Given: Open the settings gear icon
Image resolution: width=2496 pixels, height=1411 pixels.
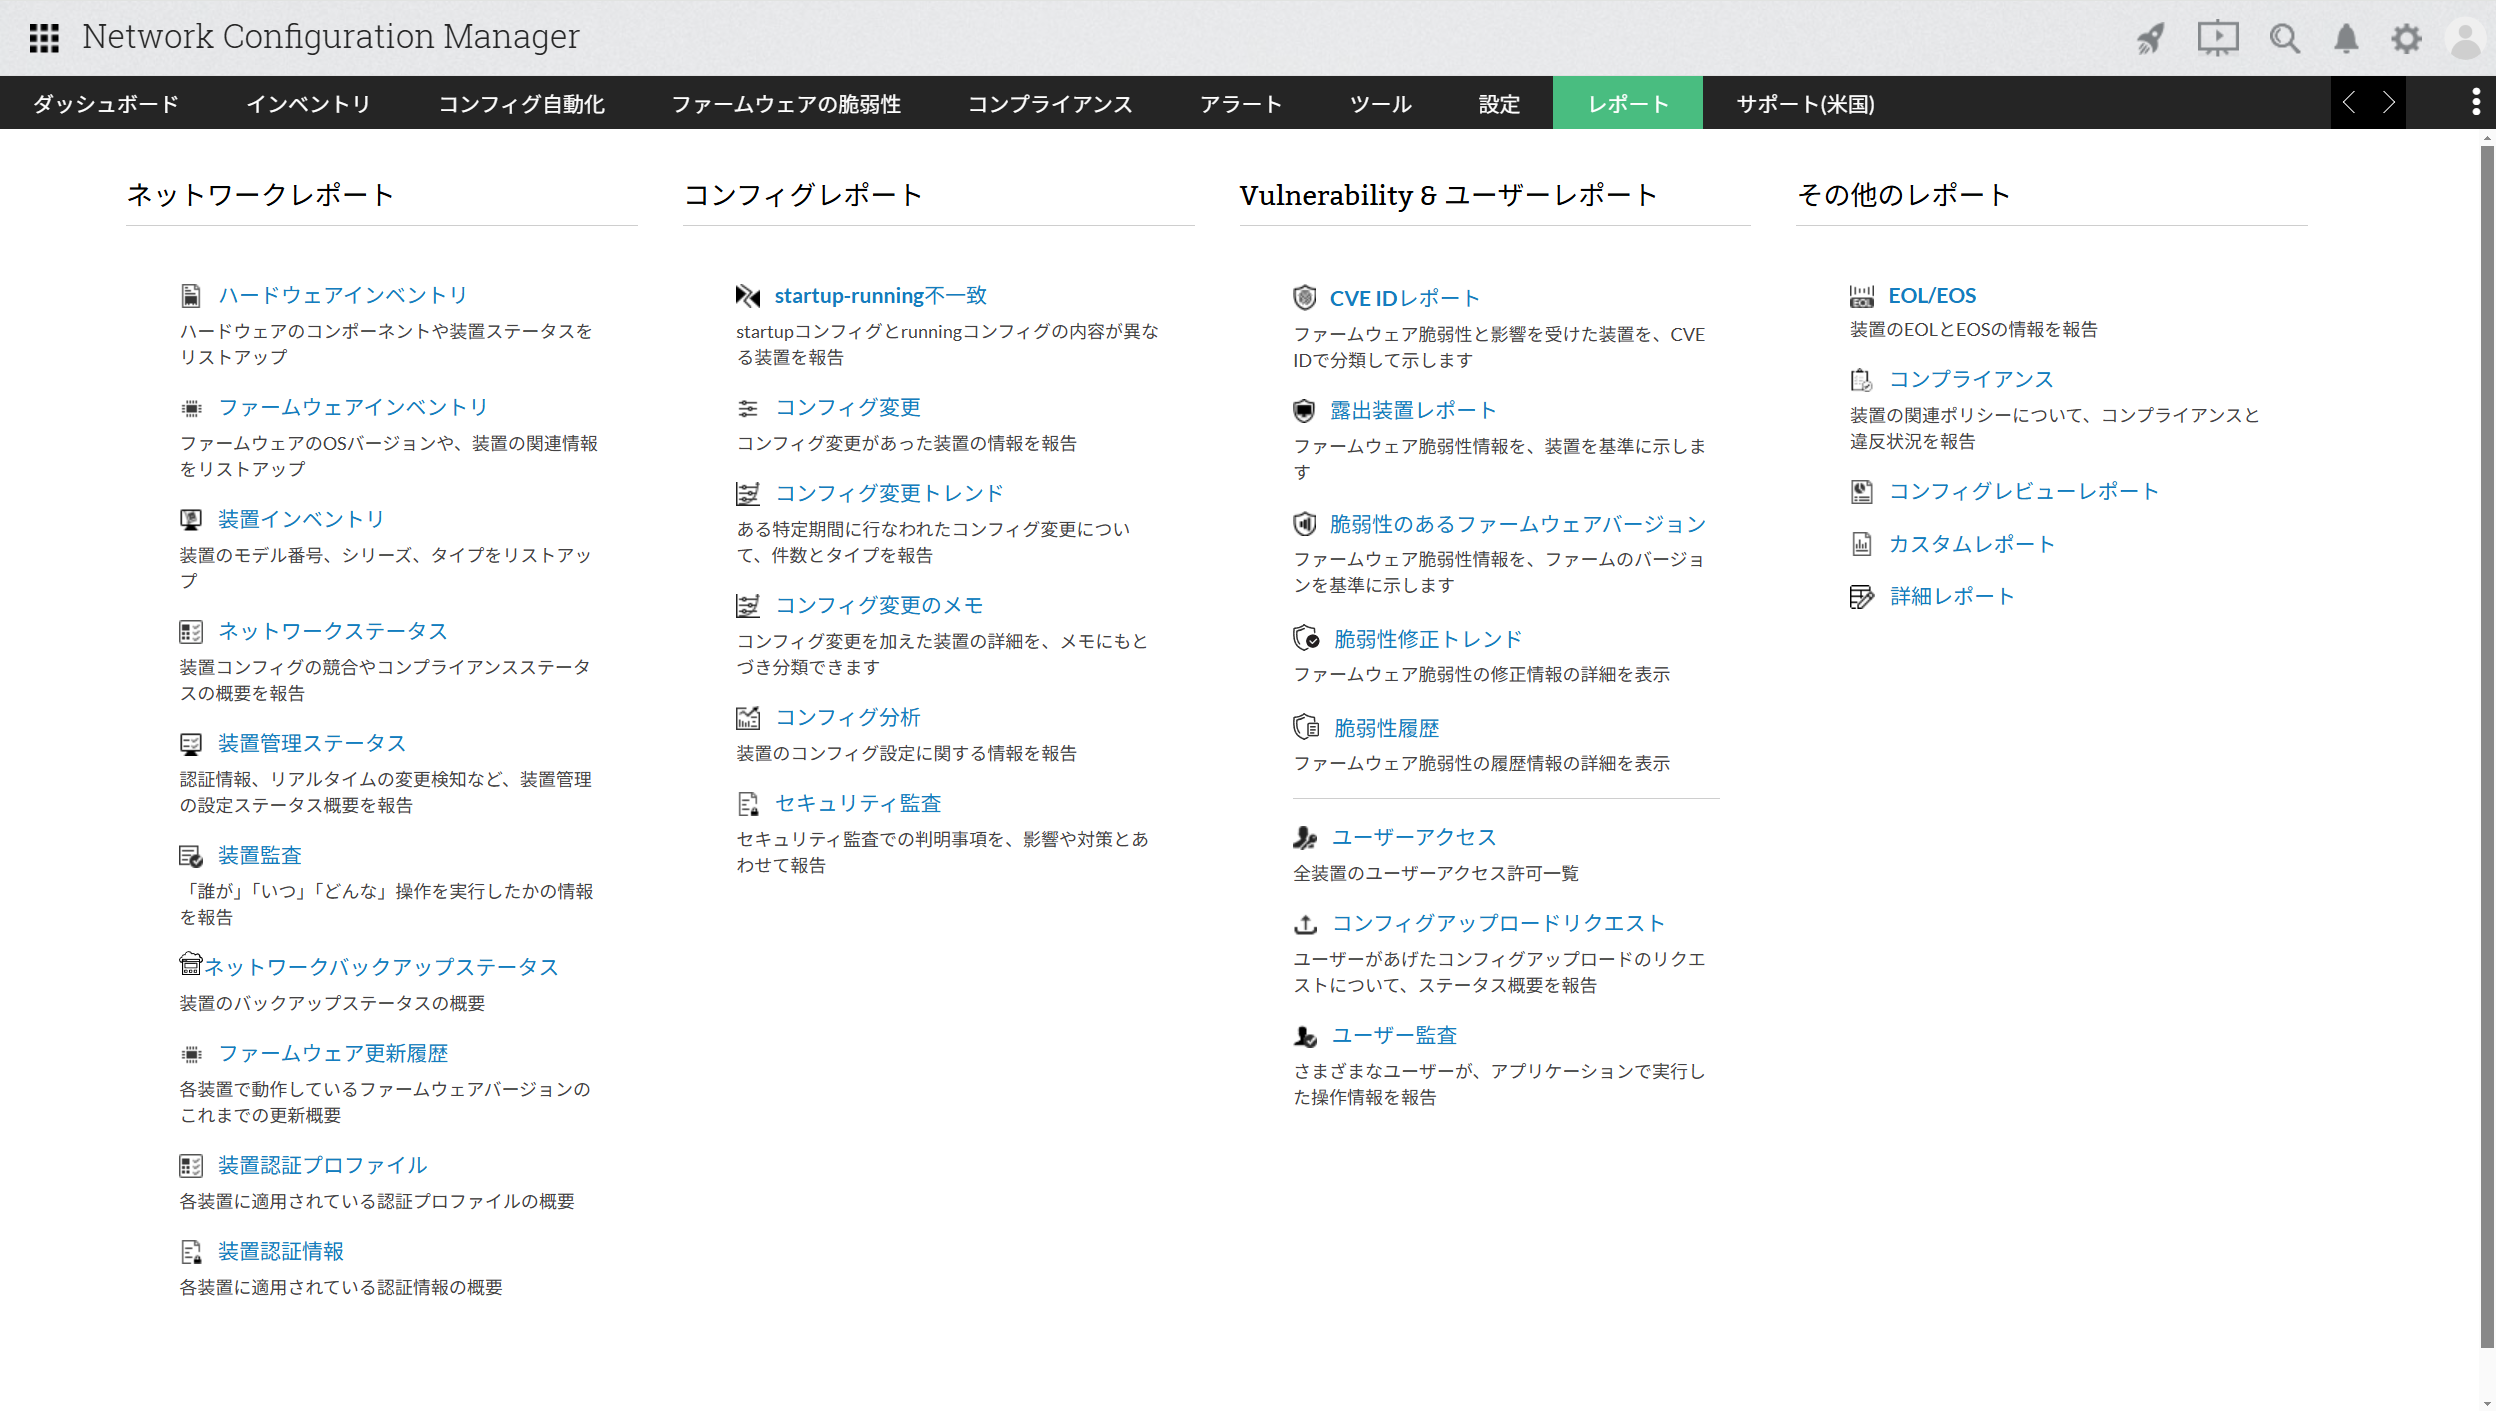Looking at the screenshot, I should click(2406, 38).
